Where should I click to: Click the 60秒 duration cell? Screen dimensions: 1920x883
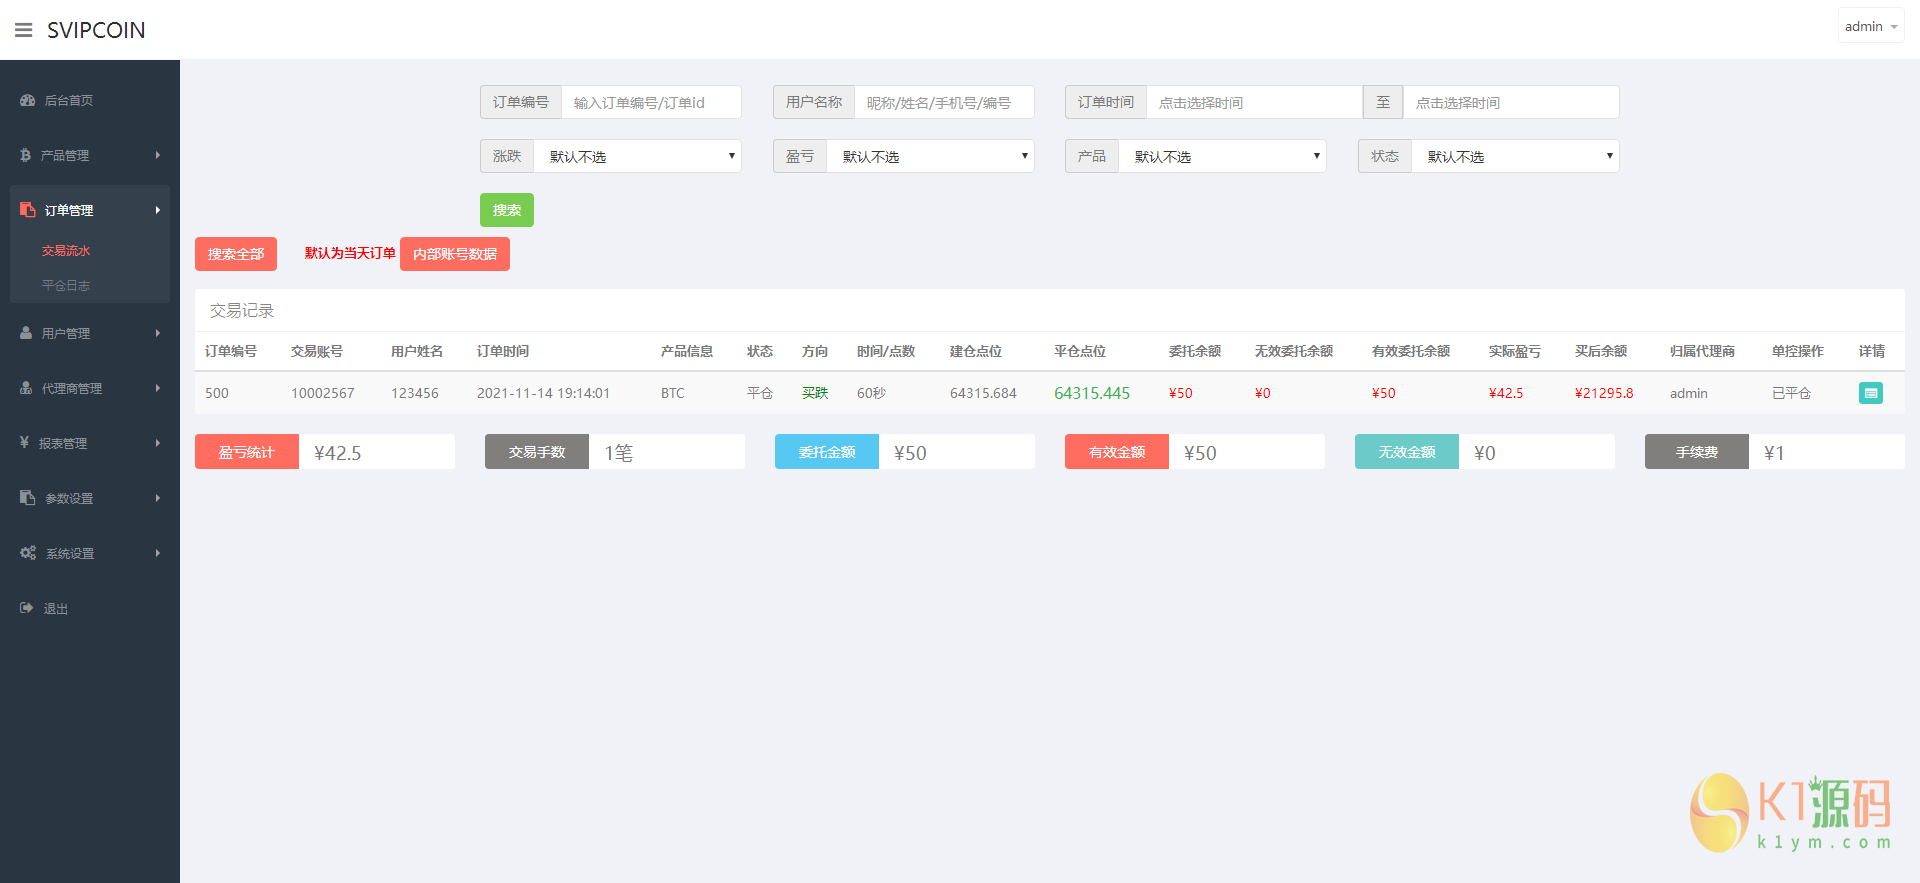(x=871, y=393)
